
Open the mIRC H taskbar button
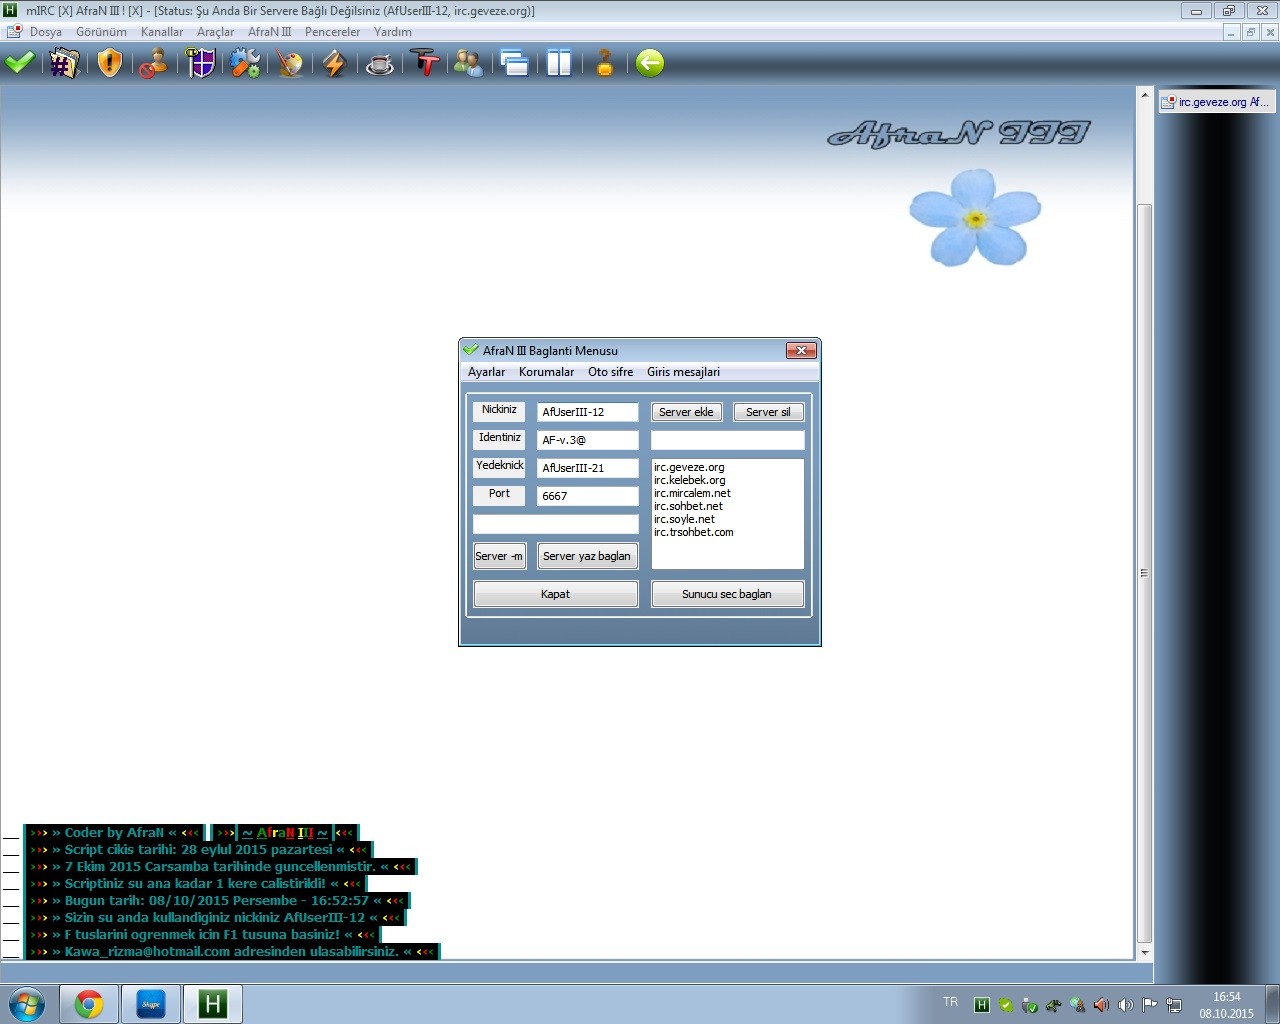coord(212,1004)
